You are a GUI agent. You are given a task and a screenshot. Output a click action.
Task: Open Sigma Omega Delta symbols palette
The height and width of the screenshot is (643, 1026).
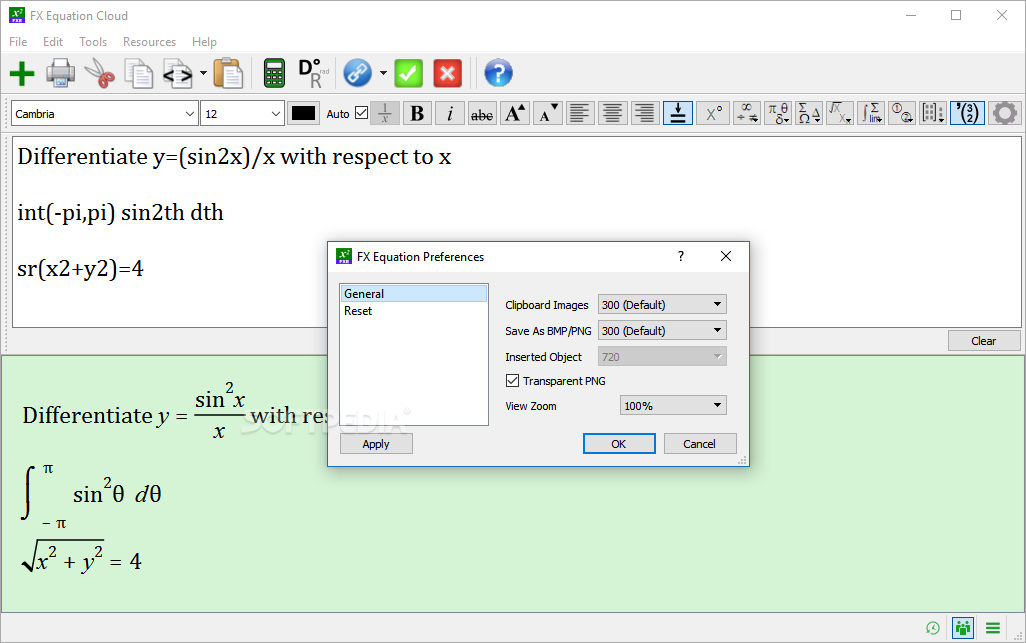point(809,113)
